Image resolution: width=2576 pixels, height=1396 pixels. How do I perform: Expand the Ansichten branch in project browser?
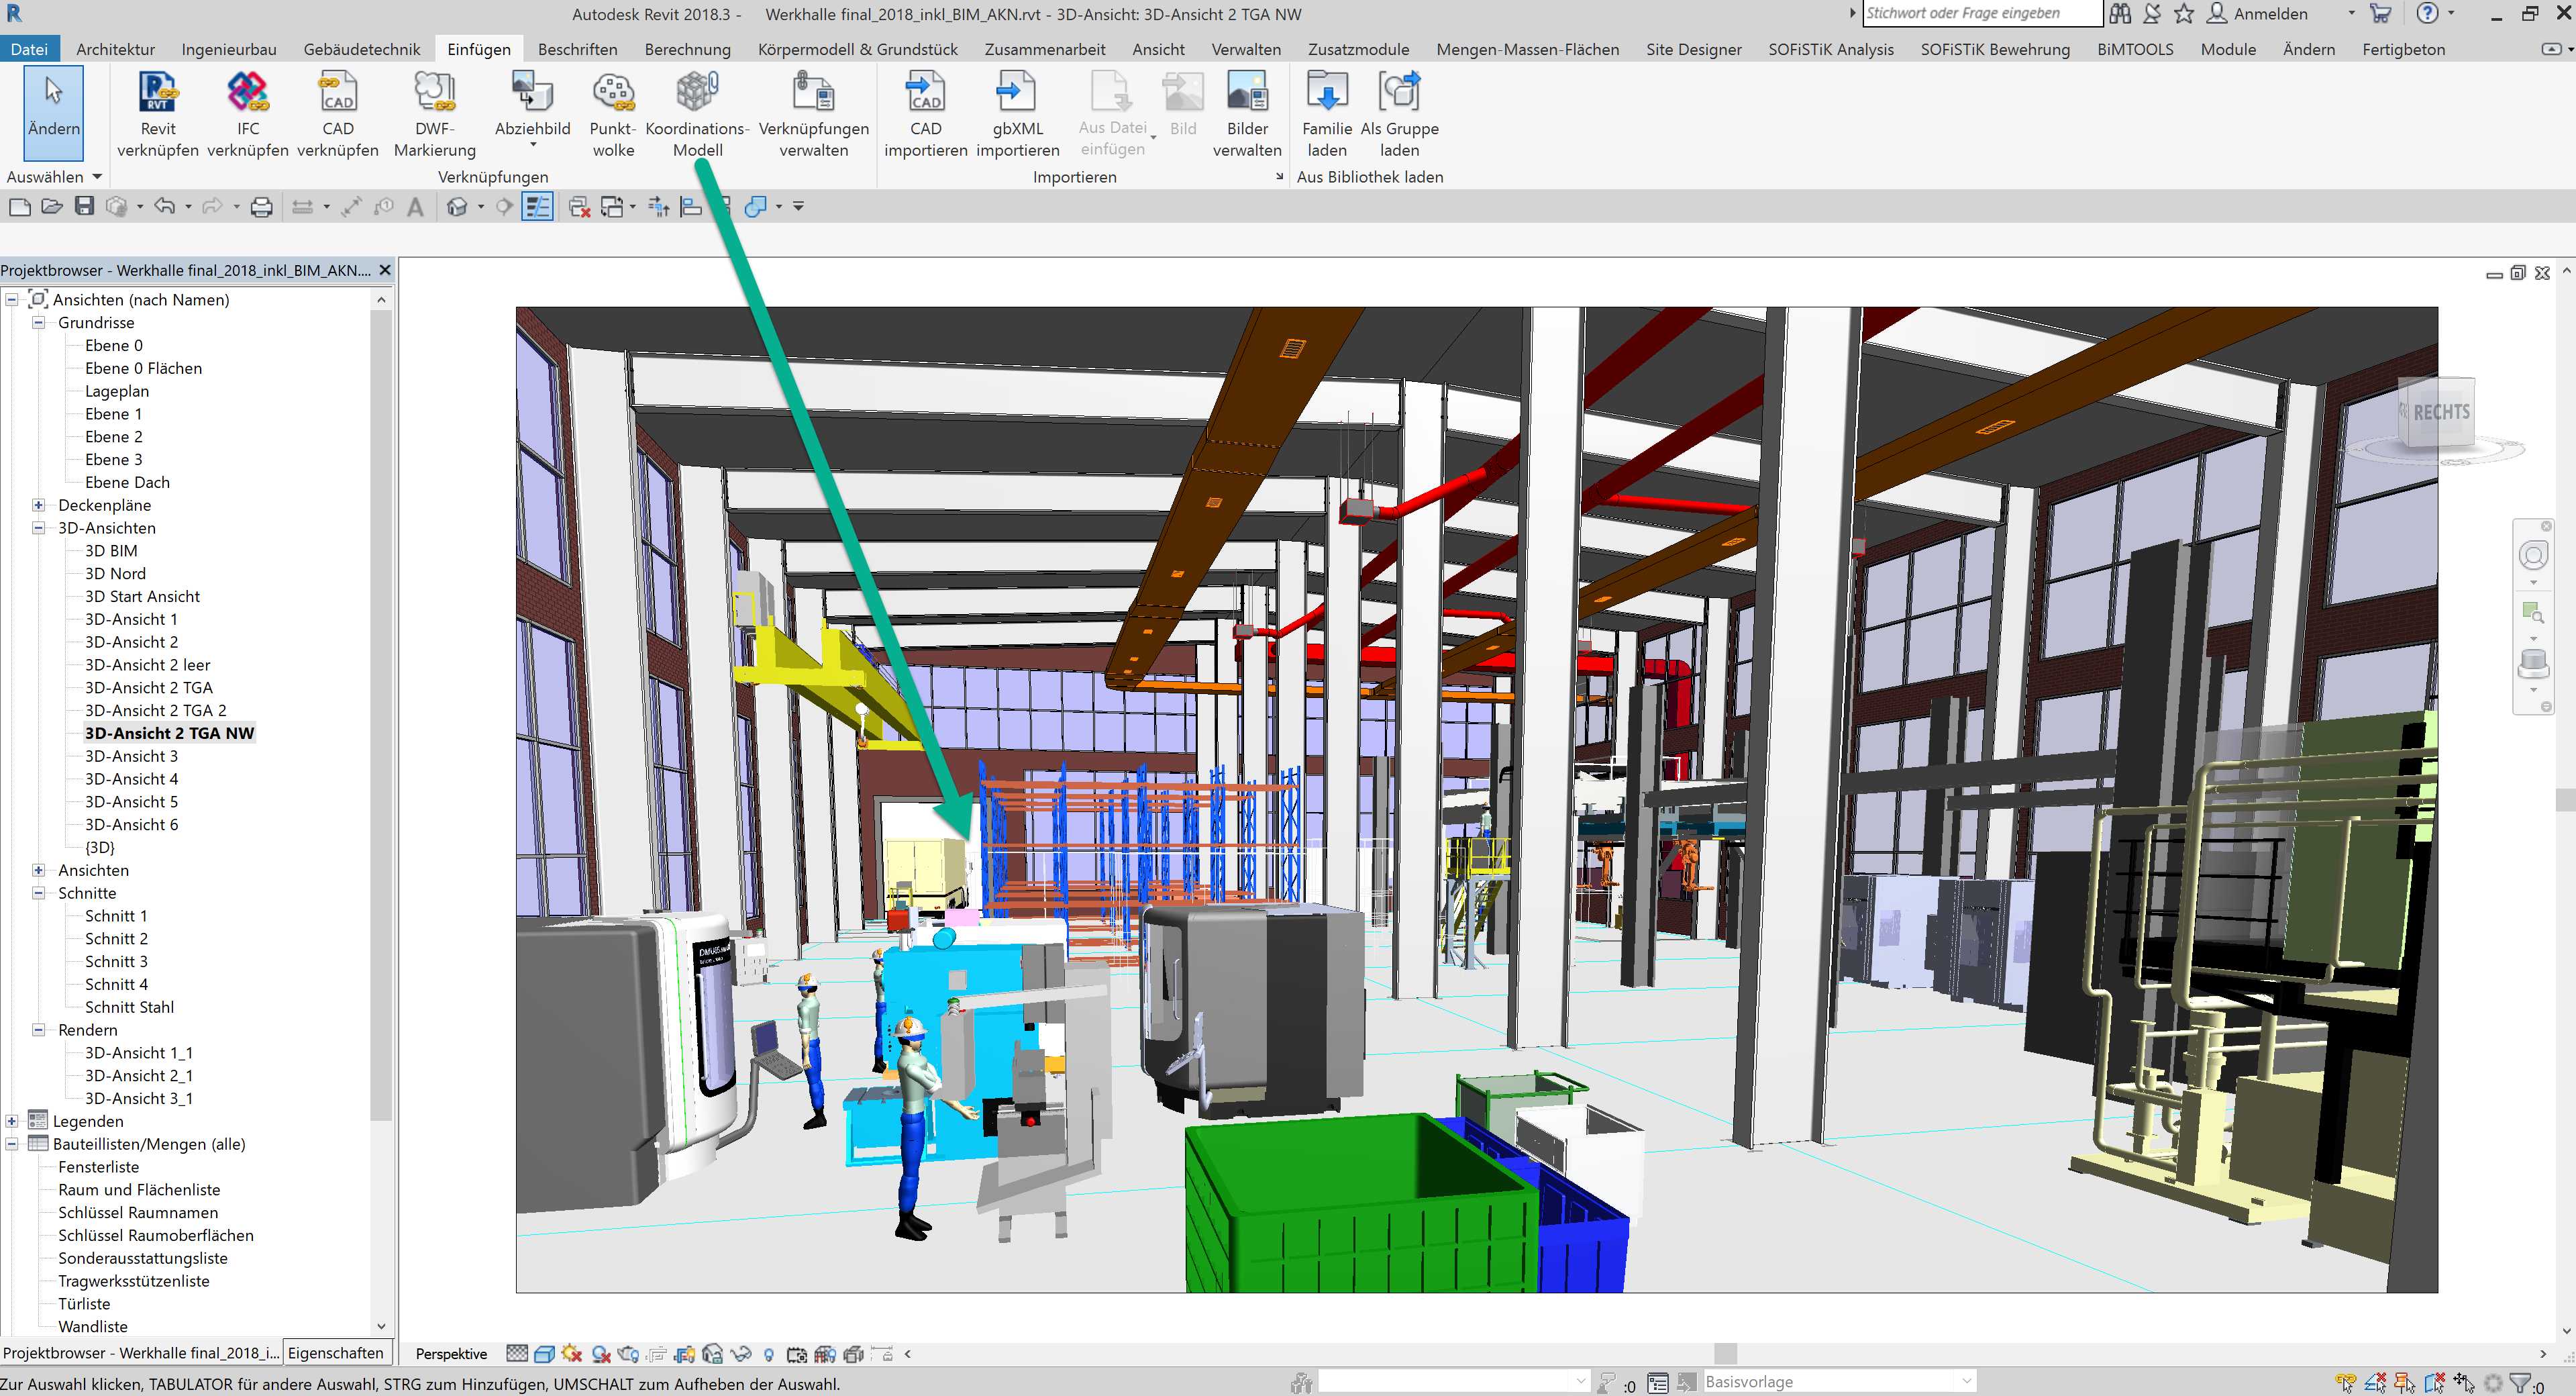38,870
